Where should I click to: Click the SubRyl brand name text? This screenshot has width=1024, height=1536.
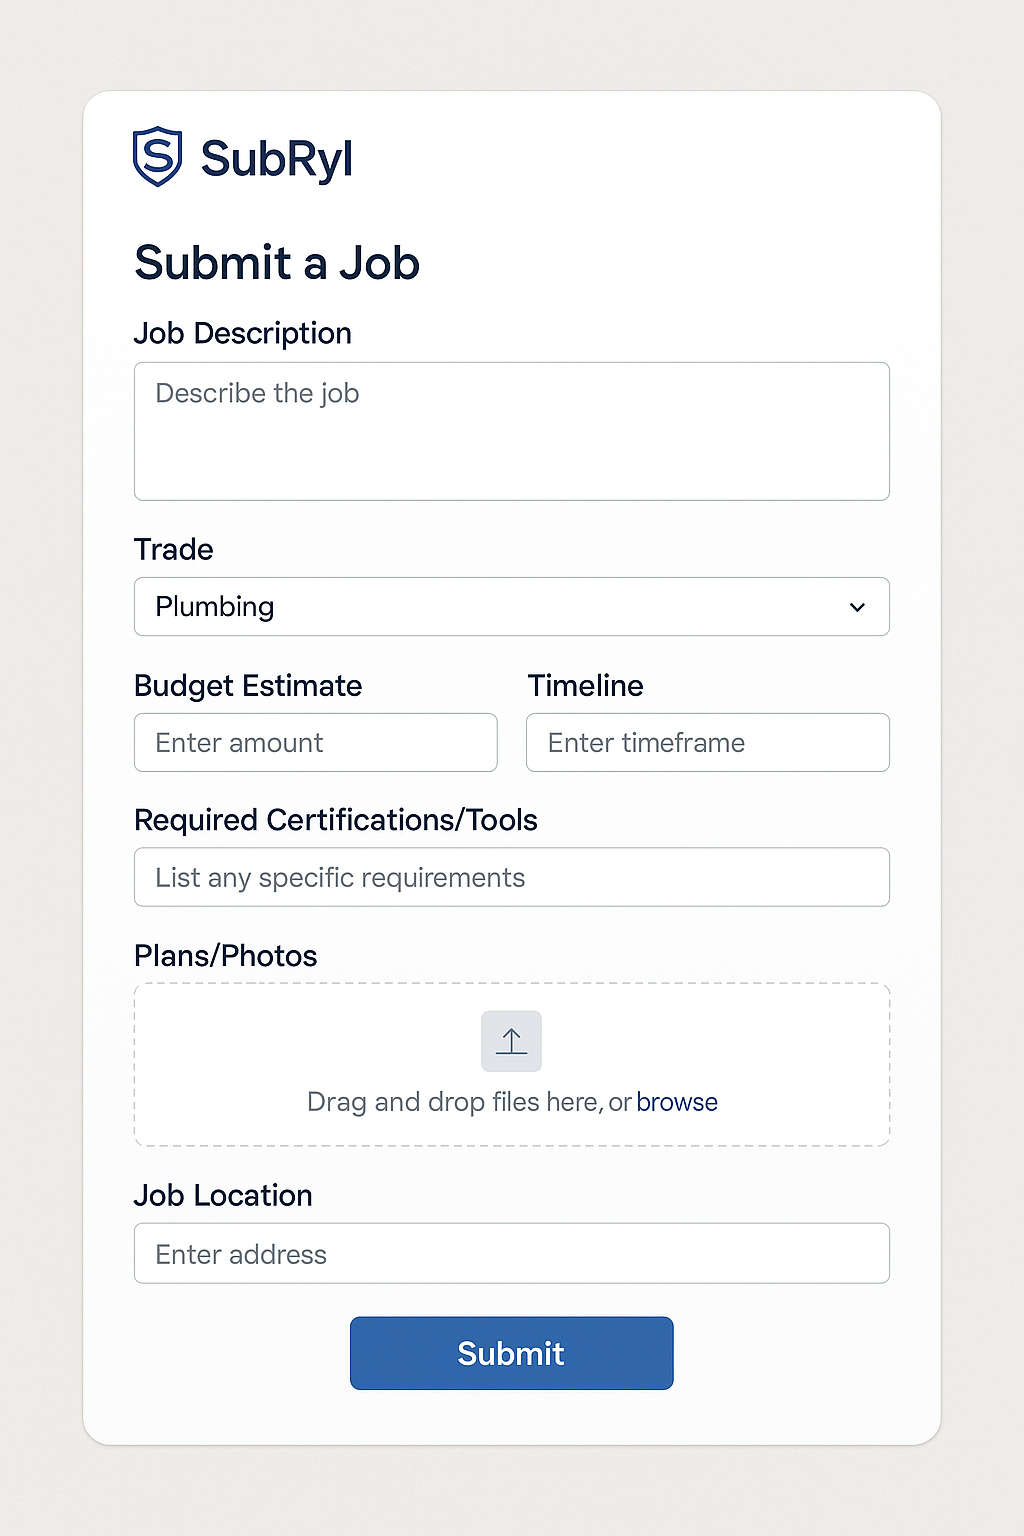(276, 159)
